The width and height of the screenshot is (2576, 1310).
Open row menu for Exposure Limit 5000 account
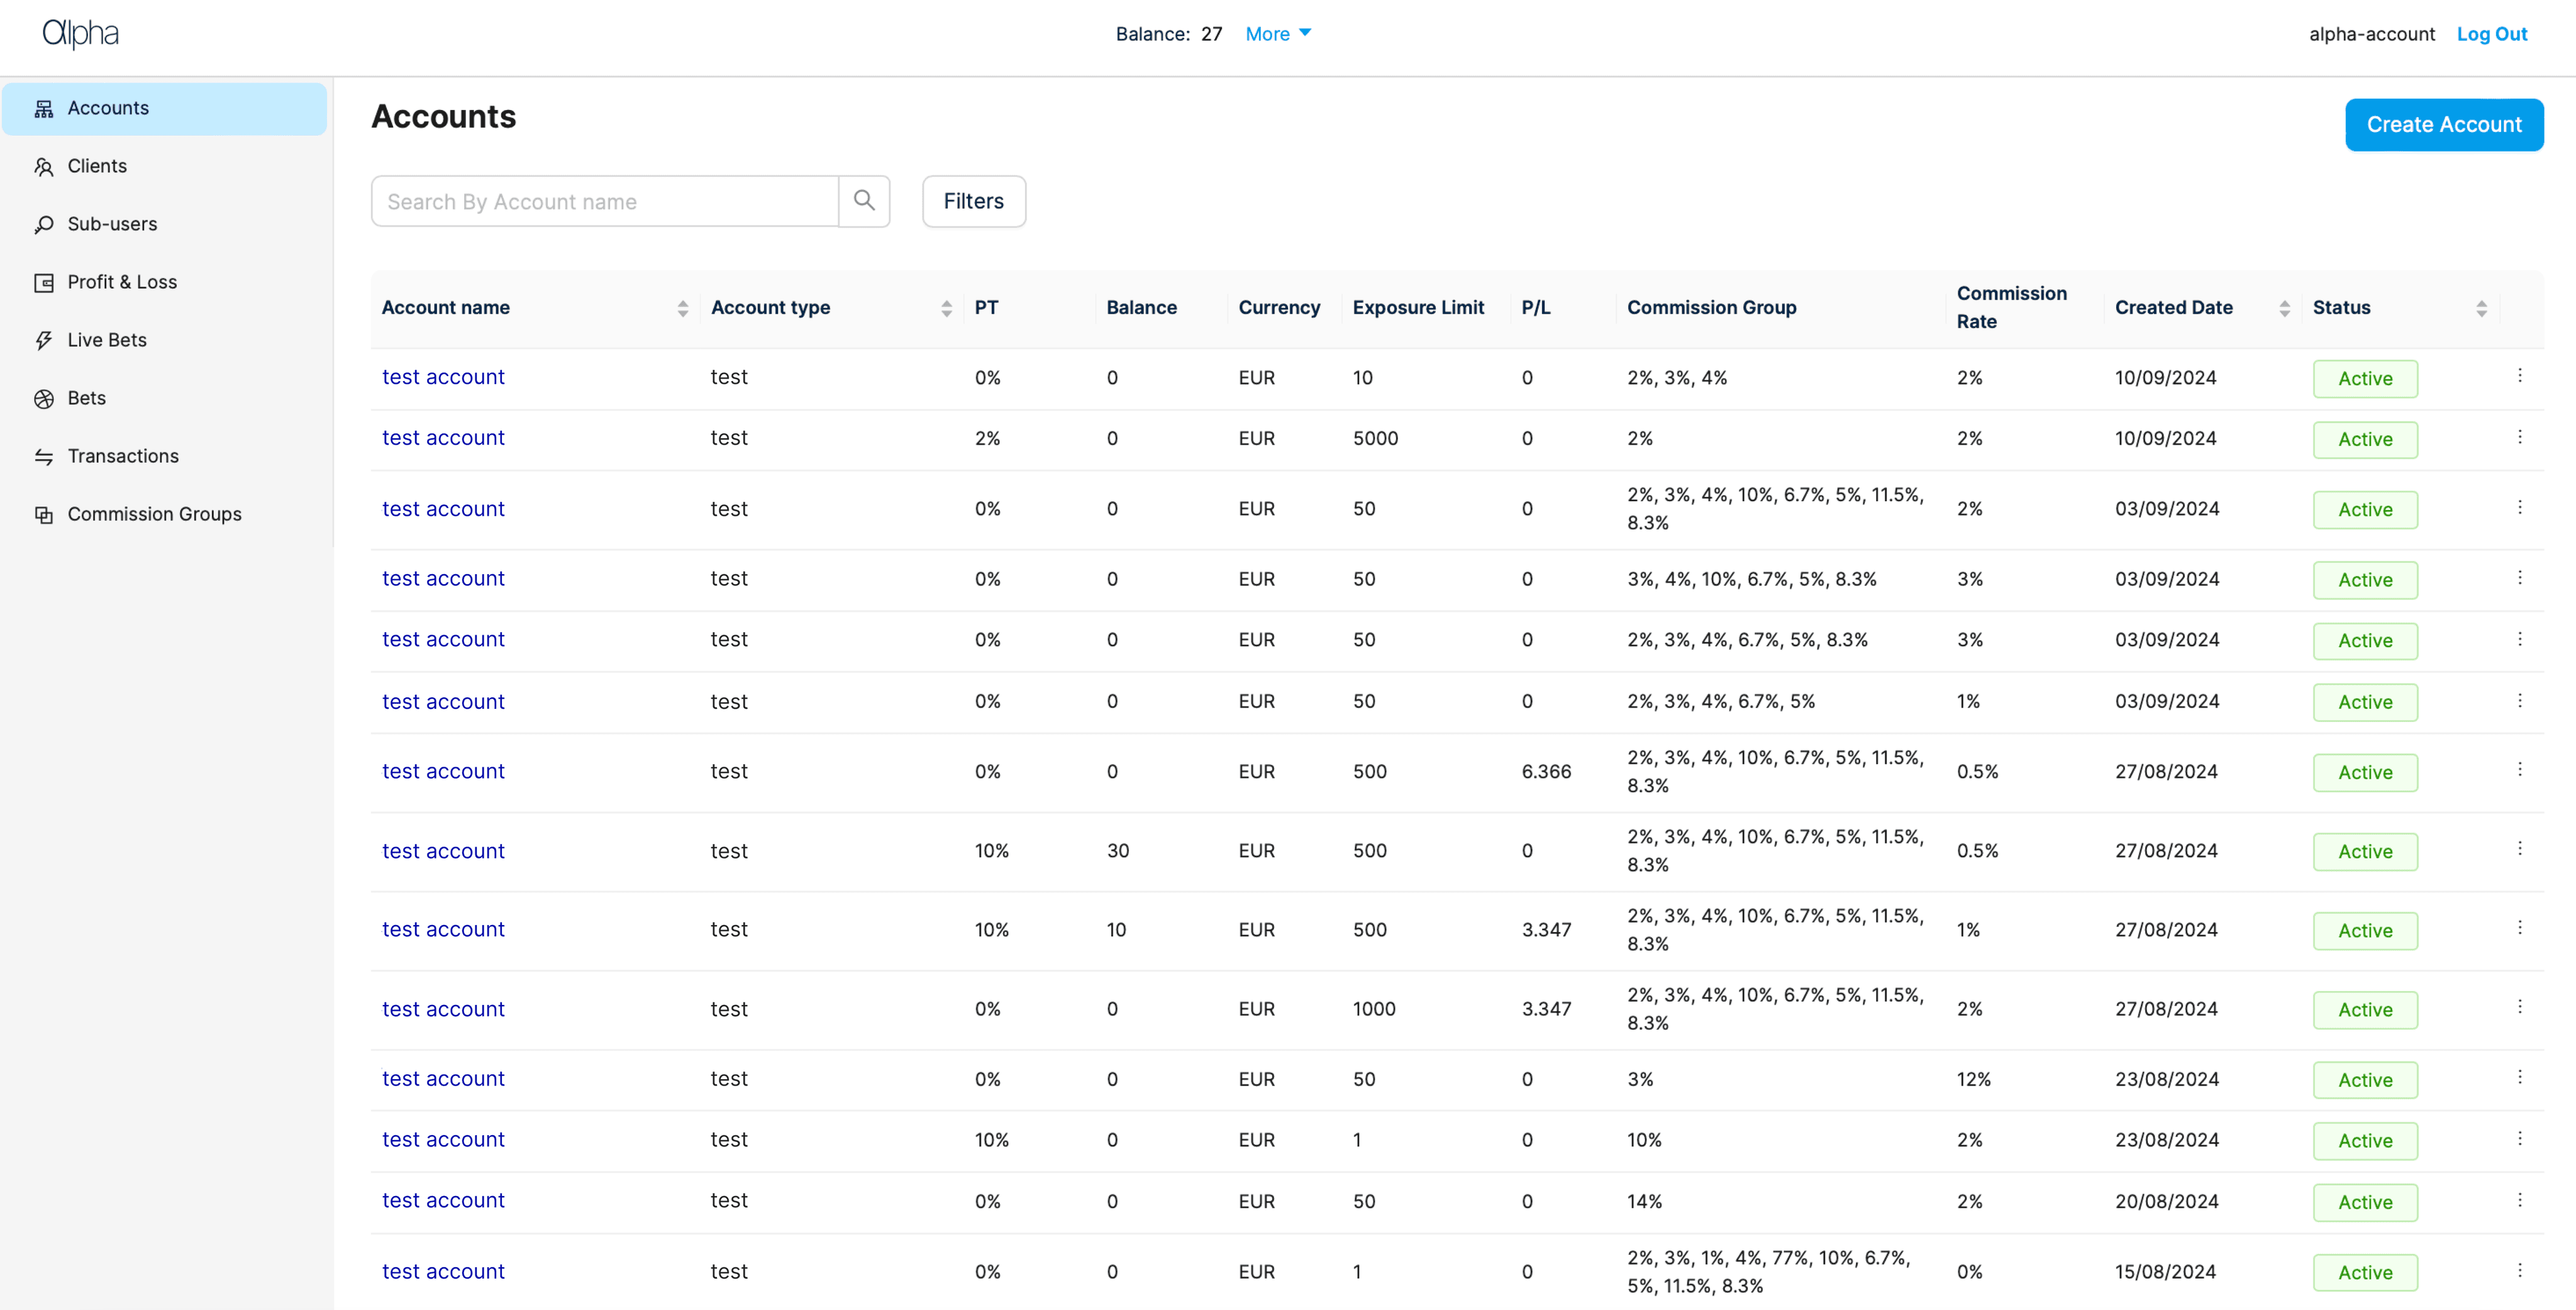coord(2519,437)
